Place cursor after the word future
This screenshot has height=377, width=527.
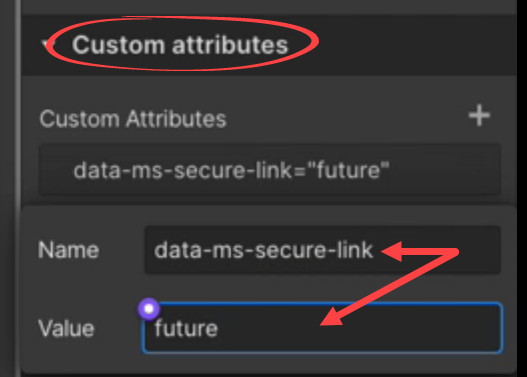point(219,328)
